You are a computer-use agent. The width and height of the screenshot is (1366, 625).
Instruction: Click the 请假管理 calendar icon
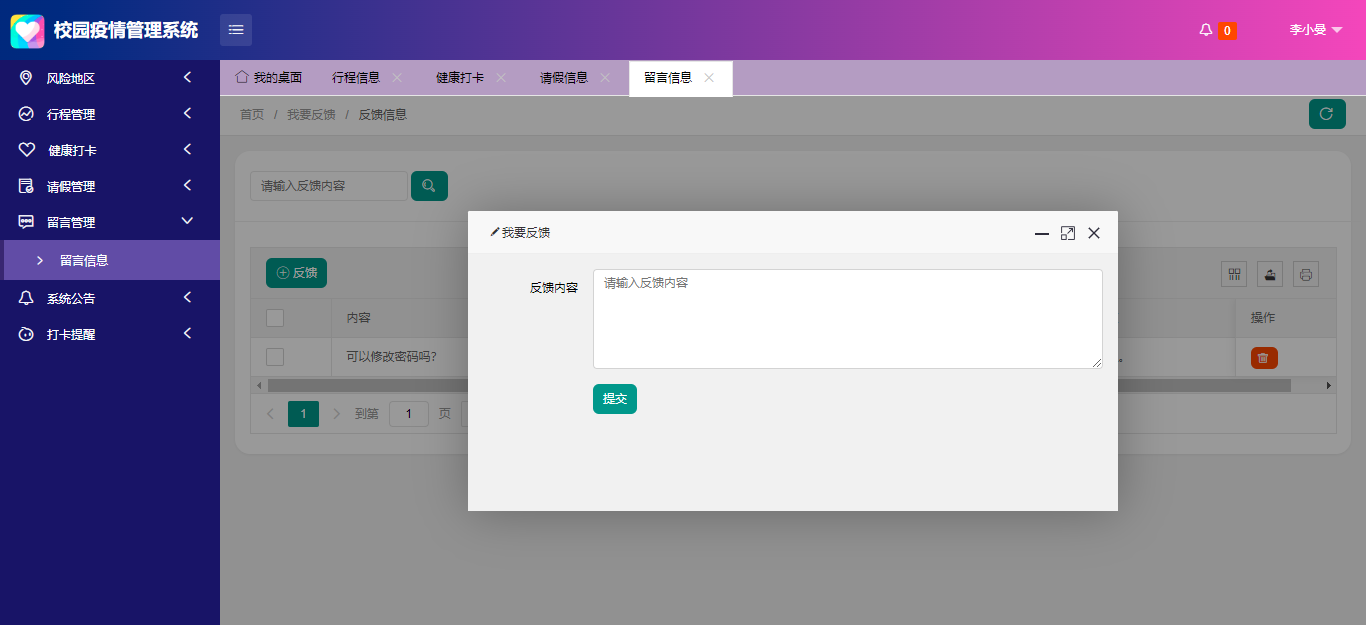pyautogui.click(x=26, y=186)
